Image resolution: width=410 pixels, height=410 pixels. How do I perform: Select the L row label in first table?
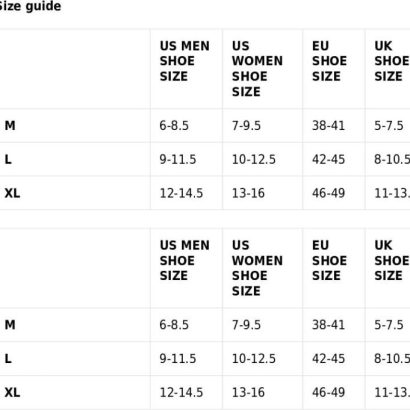(x=8, y=159)
